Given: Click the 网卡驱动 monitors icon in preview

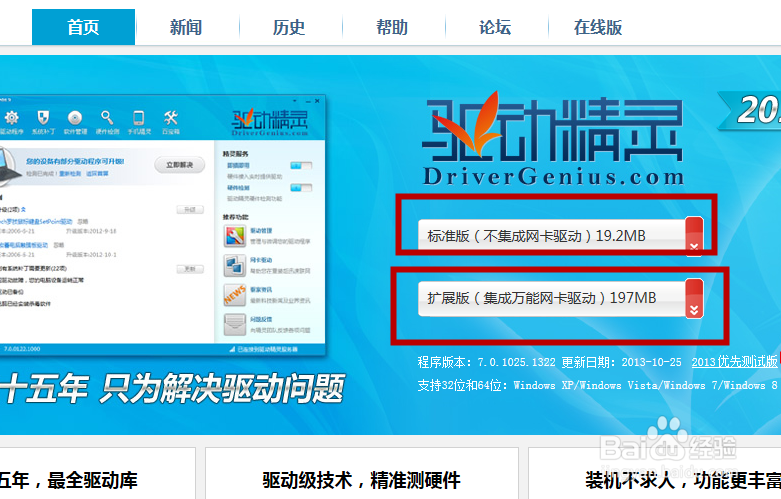Looking at the screenshot, I should click(235, 265).
